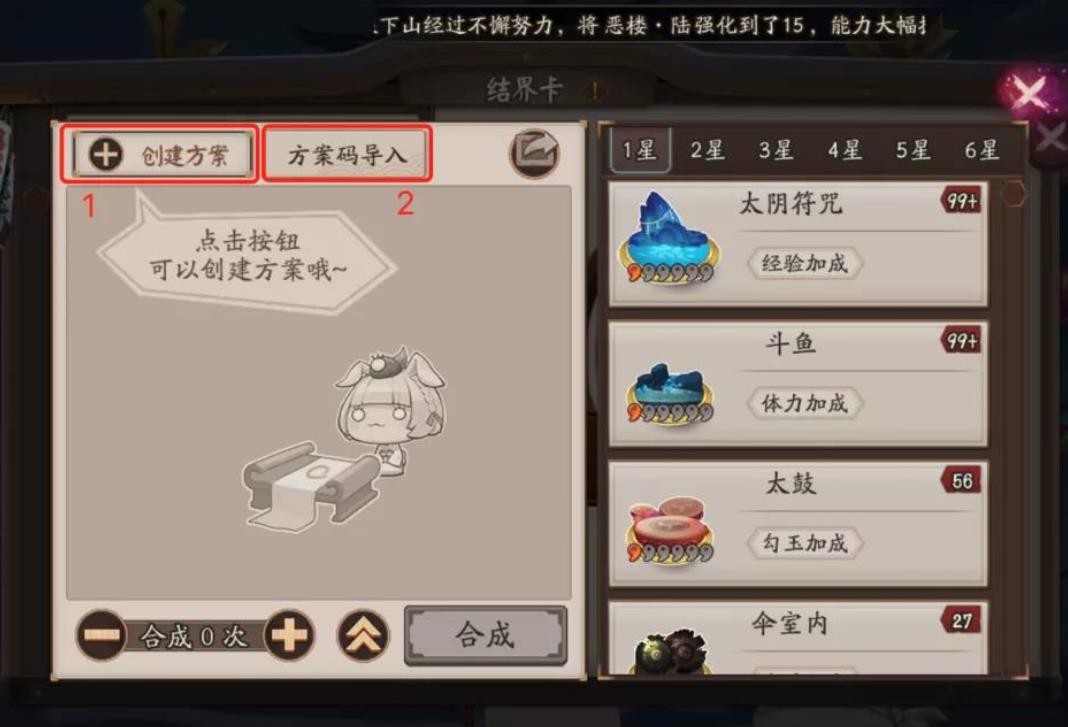The width and height of the screenshot is (1068, 727).
Task: Switch to the 1星 tab
Action: [x=640, y=149]
